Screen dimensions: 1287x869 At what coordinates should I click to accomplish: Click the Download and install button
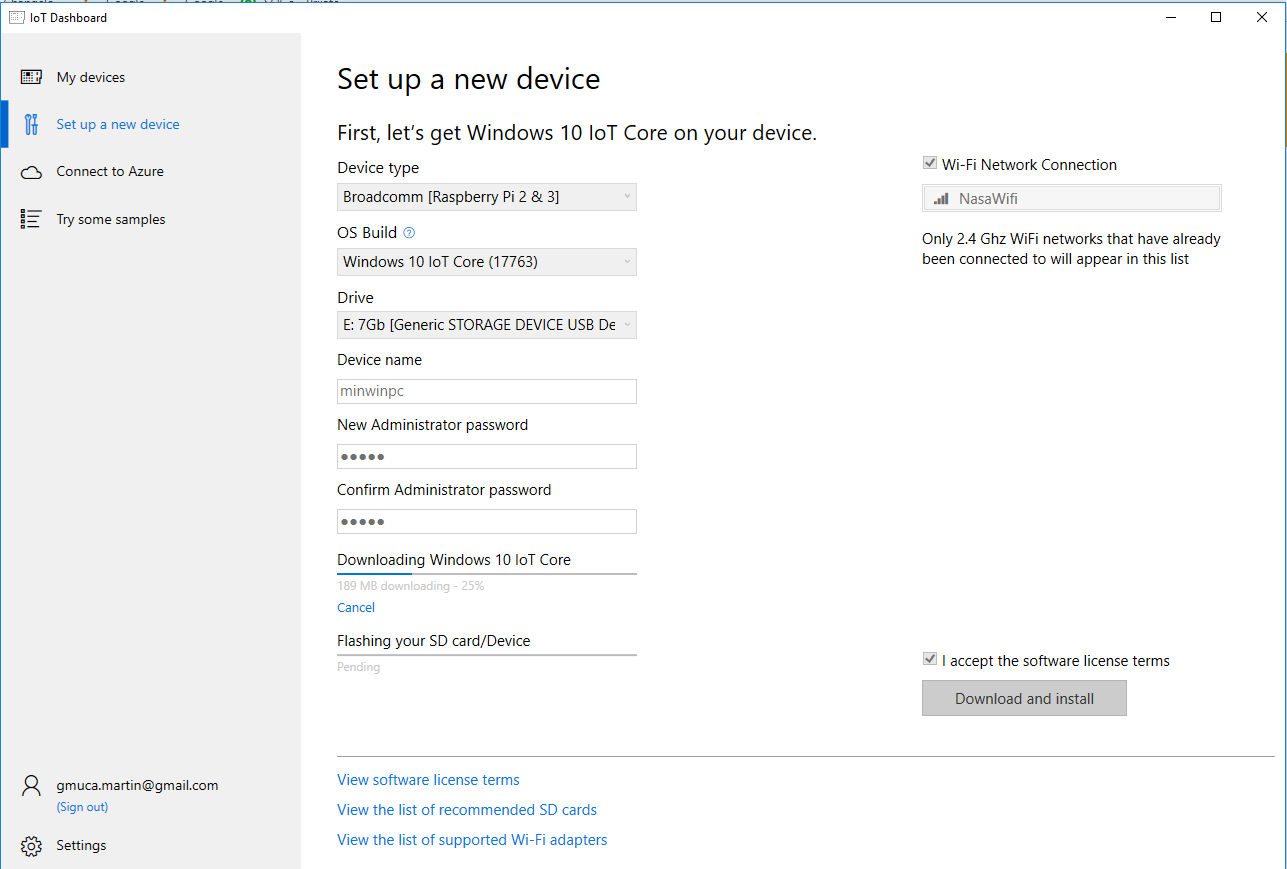coord(1024,698)
